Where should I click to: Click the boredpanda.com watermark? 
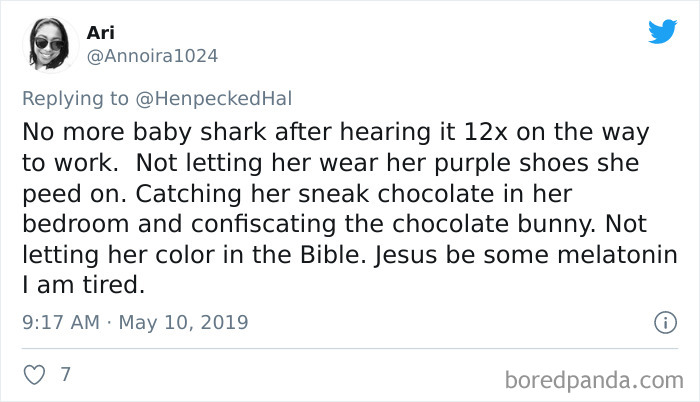pos(593,379)
